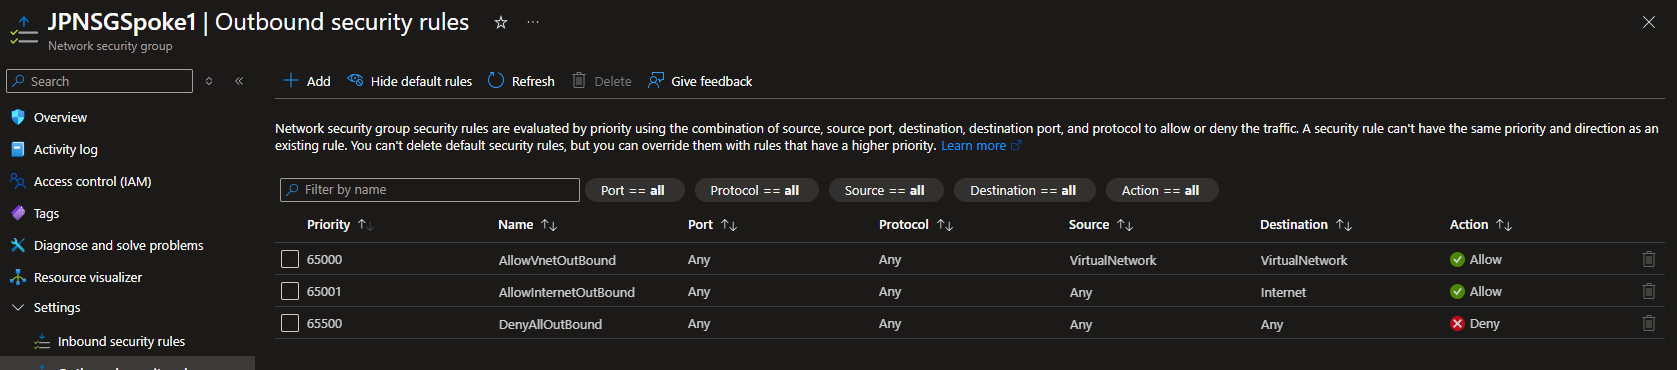Click the Overview shield icon
1677x370 pixels.
18,117
